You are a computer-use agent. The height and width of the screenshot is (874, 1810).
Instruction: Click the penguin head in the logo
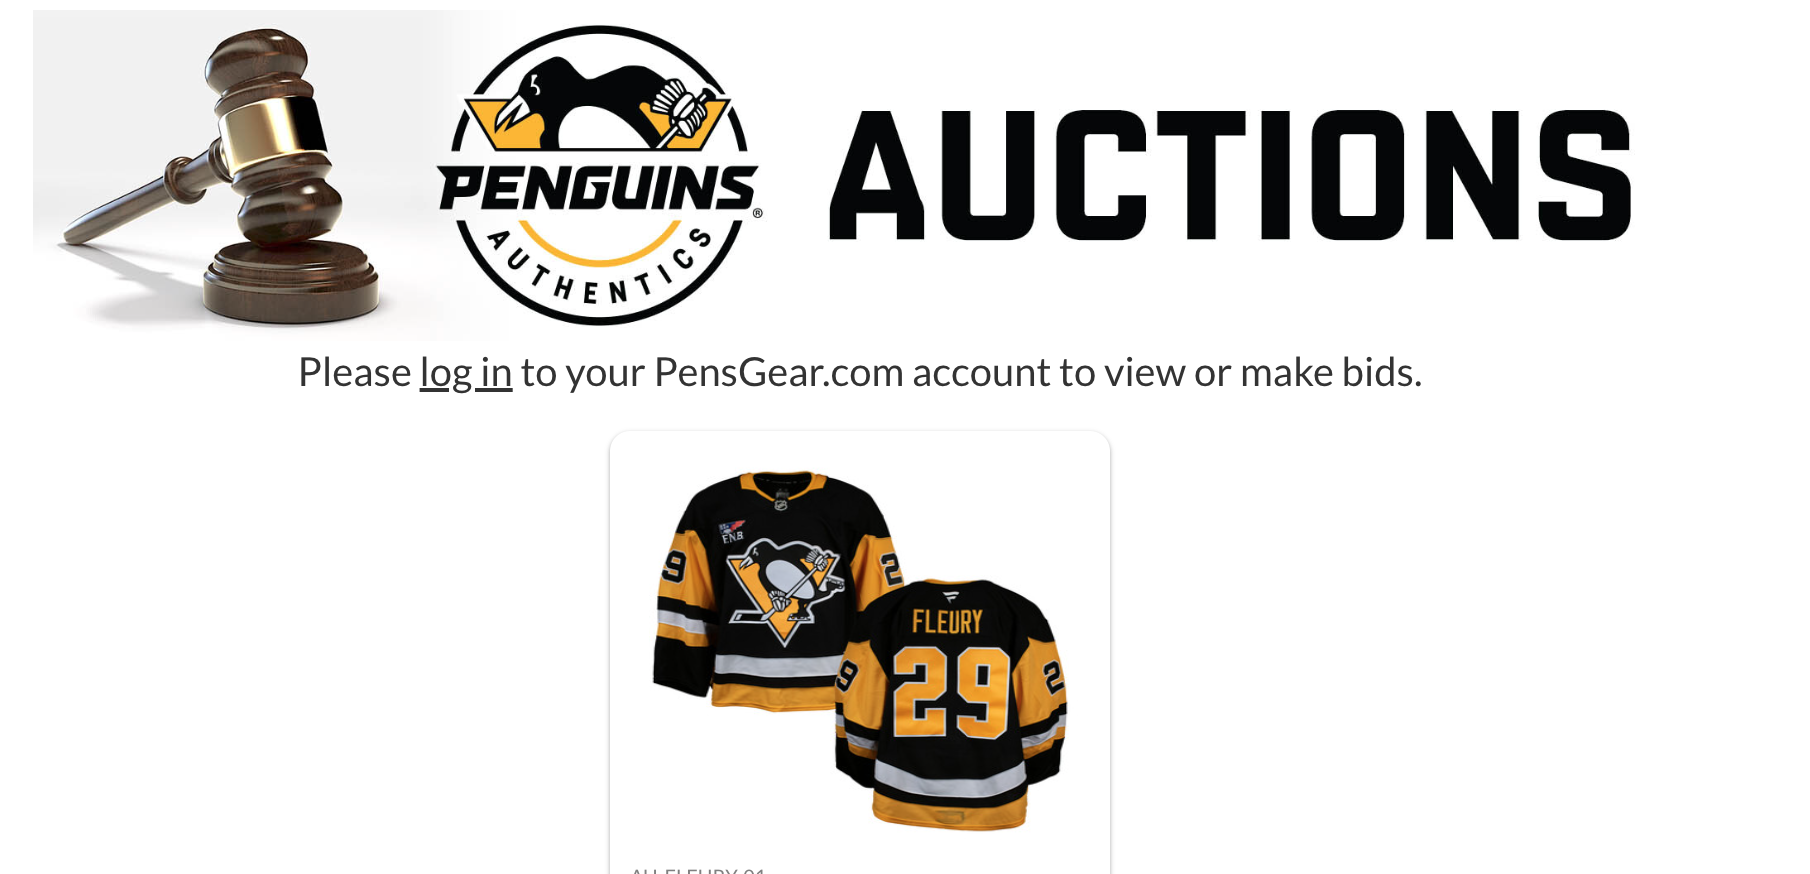click(536, 96)
